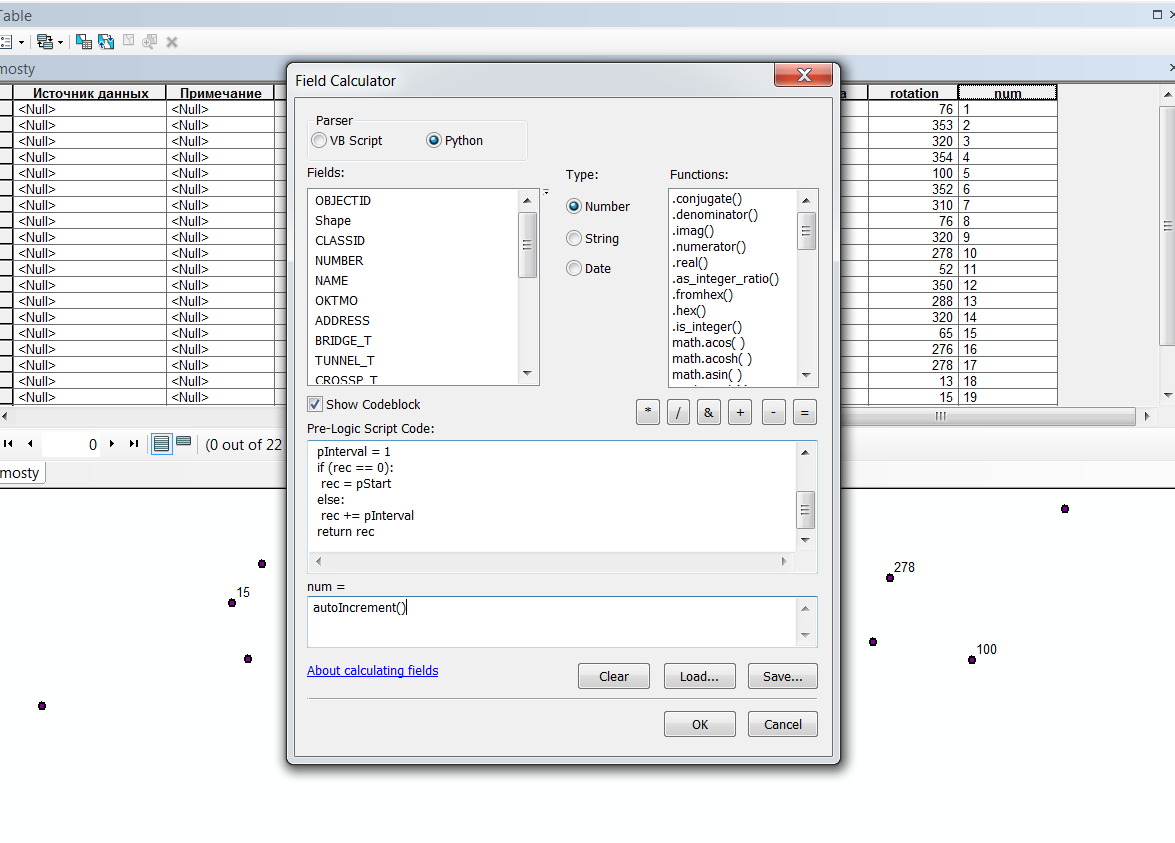Pick .as_integer_ratio() in Functions list
The width and height of the screenshot is (1175, 843).
pyautogui.click(x=725, y=279)
